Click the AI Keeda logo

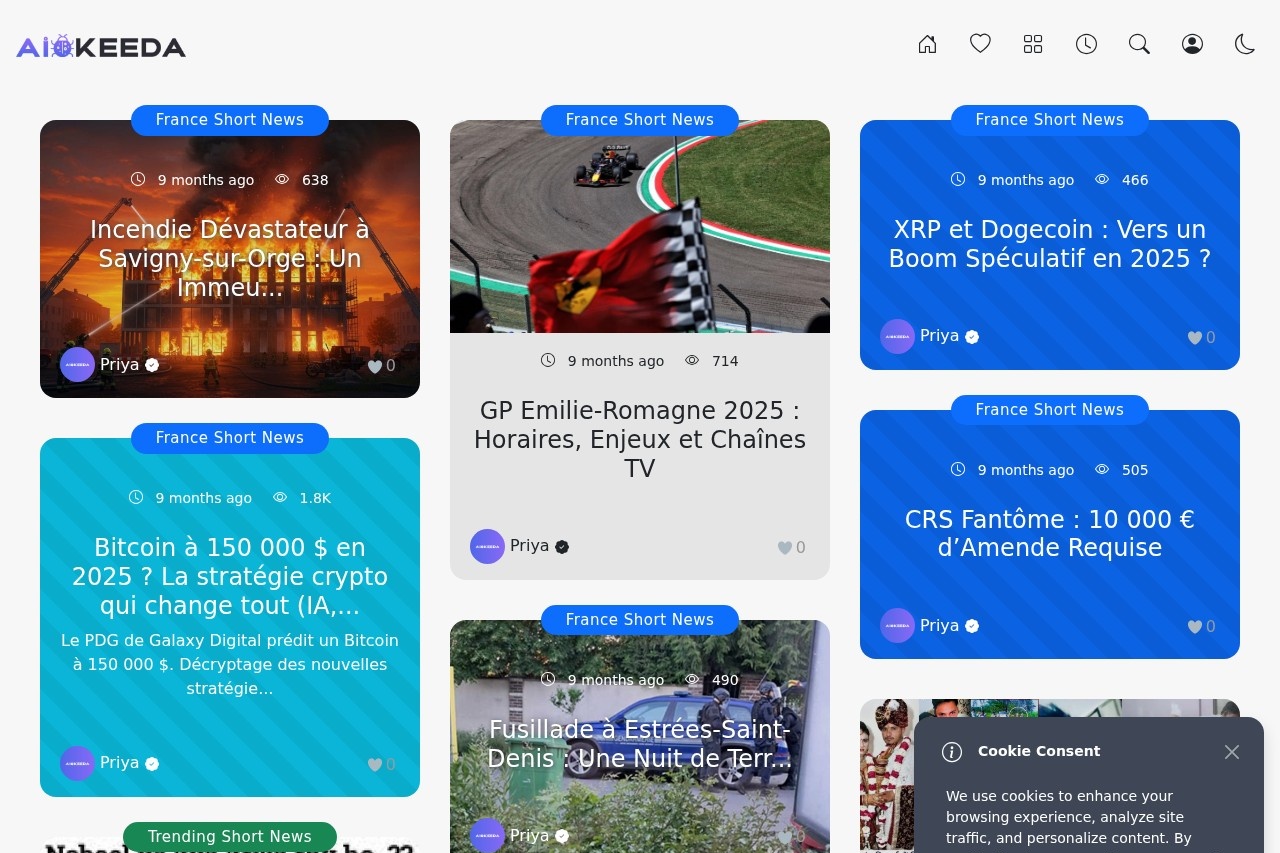pyautogui.click(x=101, y=47)
